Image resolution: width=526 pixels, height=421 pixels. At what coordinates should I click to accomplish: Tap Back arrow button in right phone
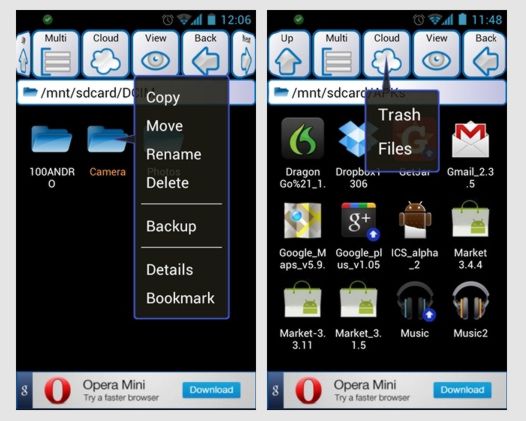pos(485,54)
